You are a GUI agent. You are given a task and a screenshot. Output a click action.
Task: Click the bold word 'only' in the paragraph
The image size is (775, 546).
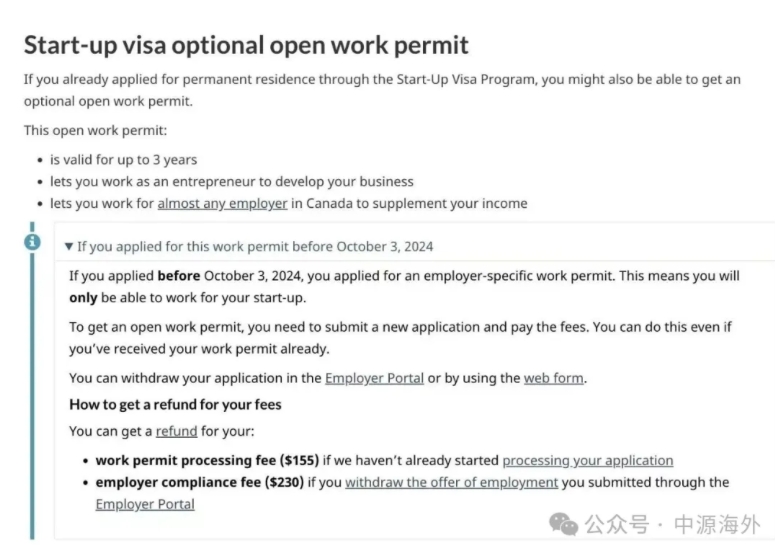83,297
